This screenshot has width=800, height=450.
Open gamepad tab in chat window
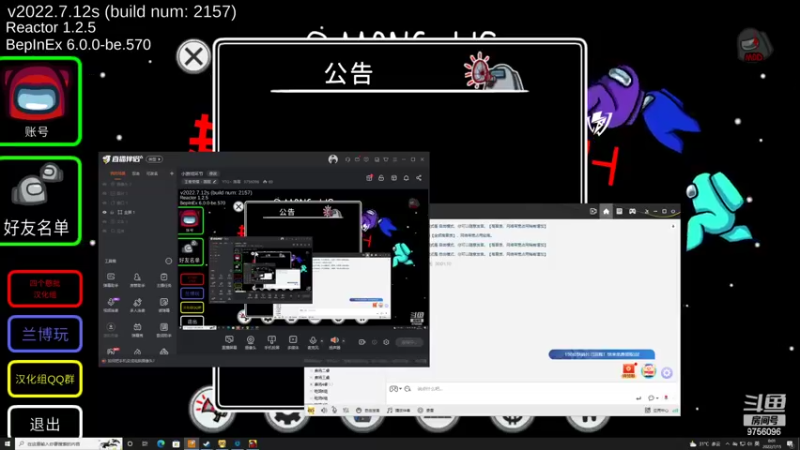click(x=632, y=211)
